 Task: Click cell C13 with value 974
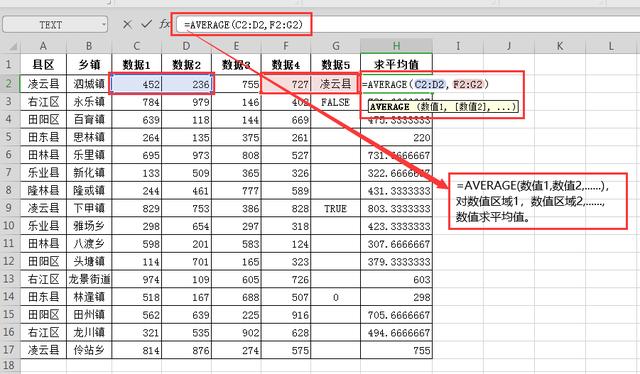tap(137, 279)
